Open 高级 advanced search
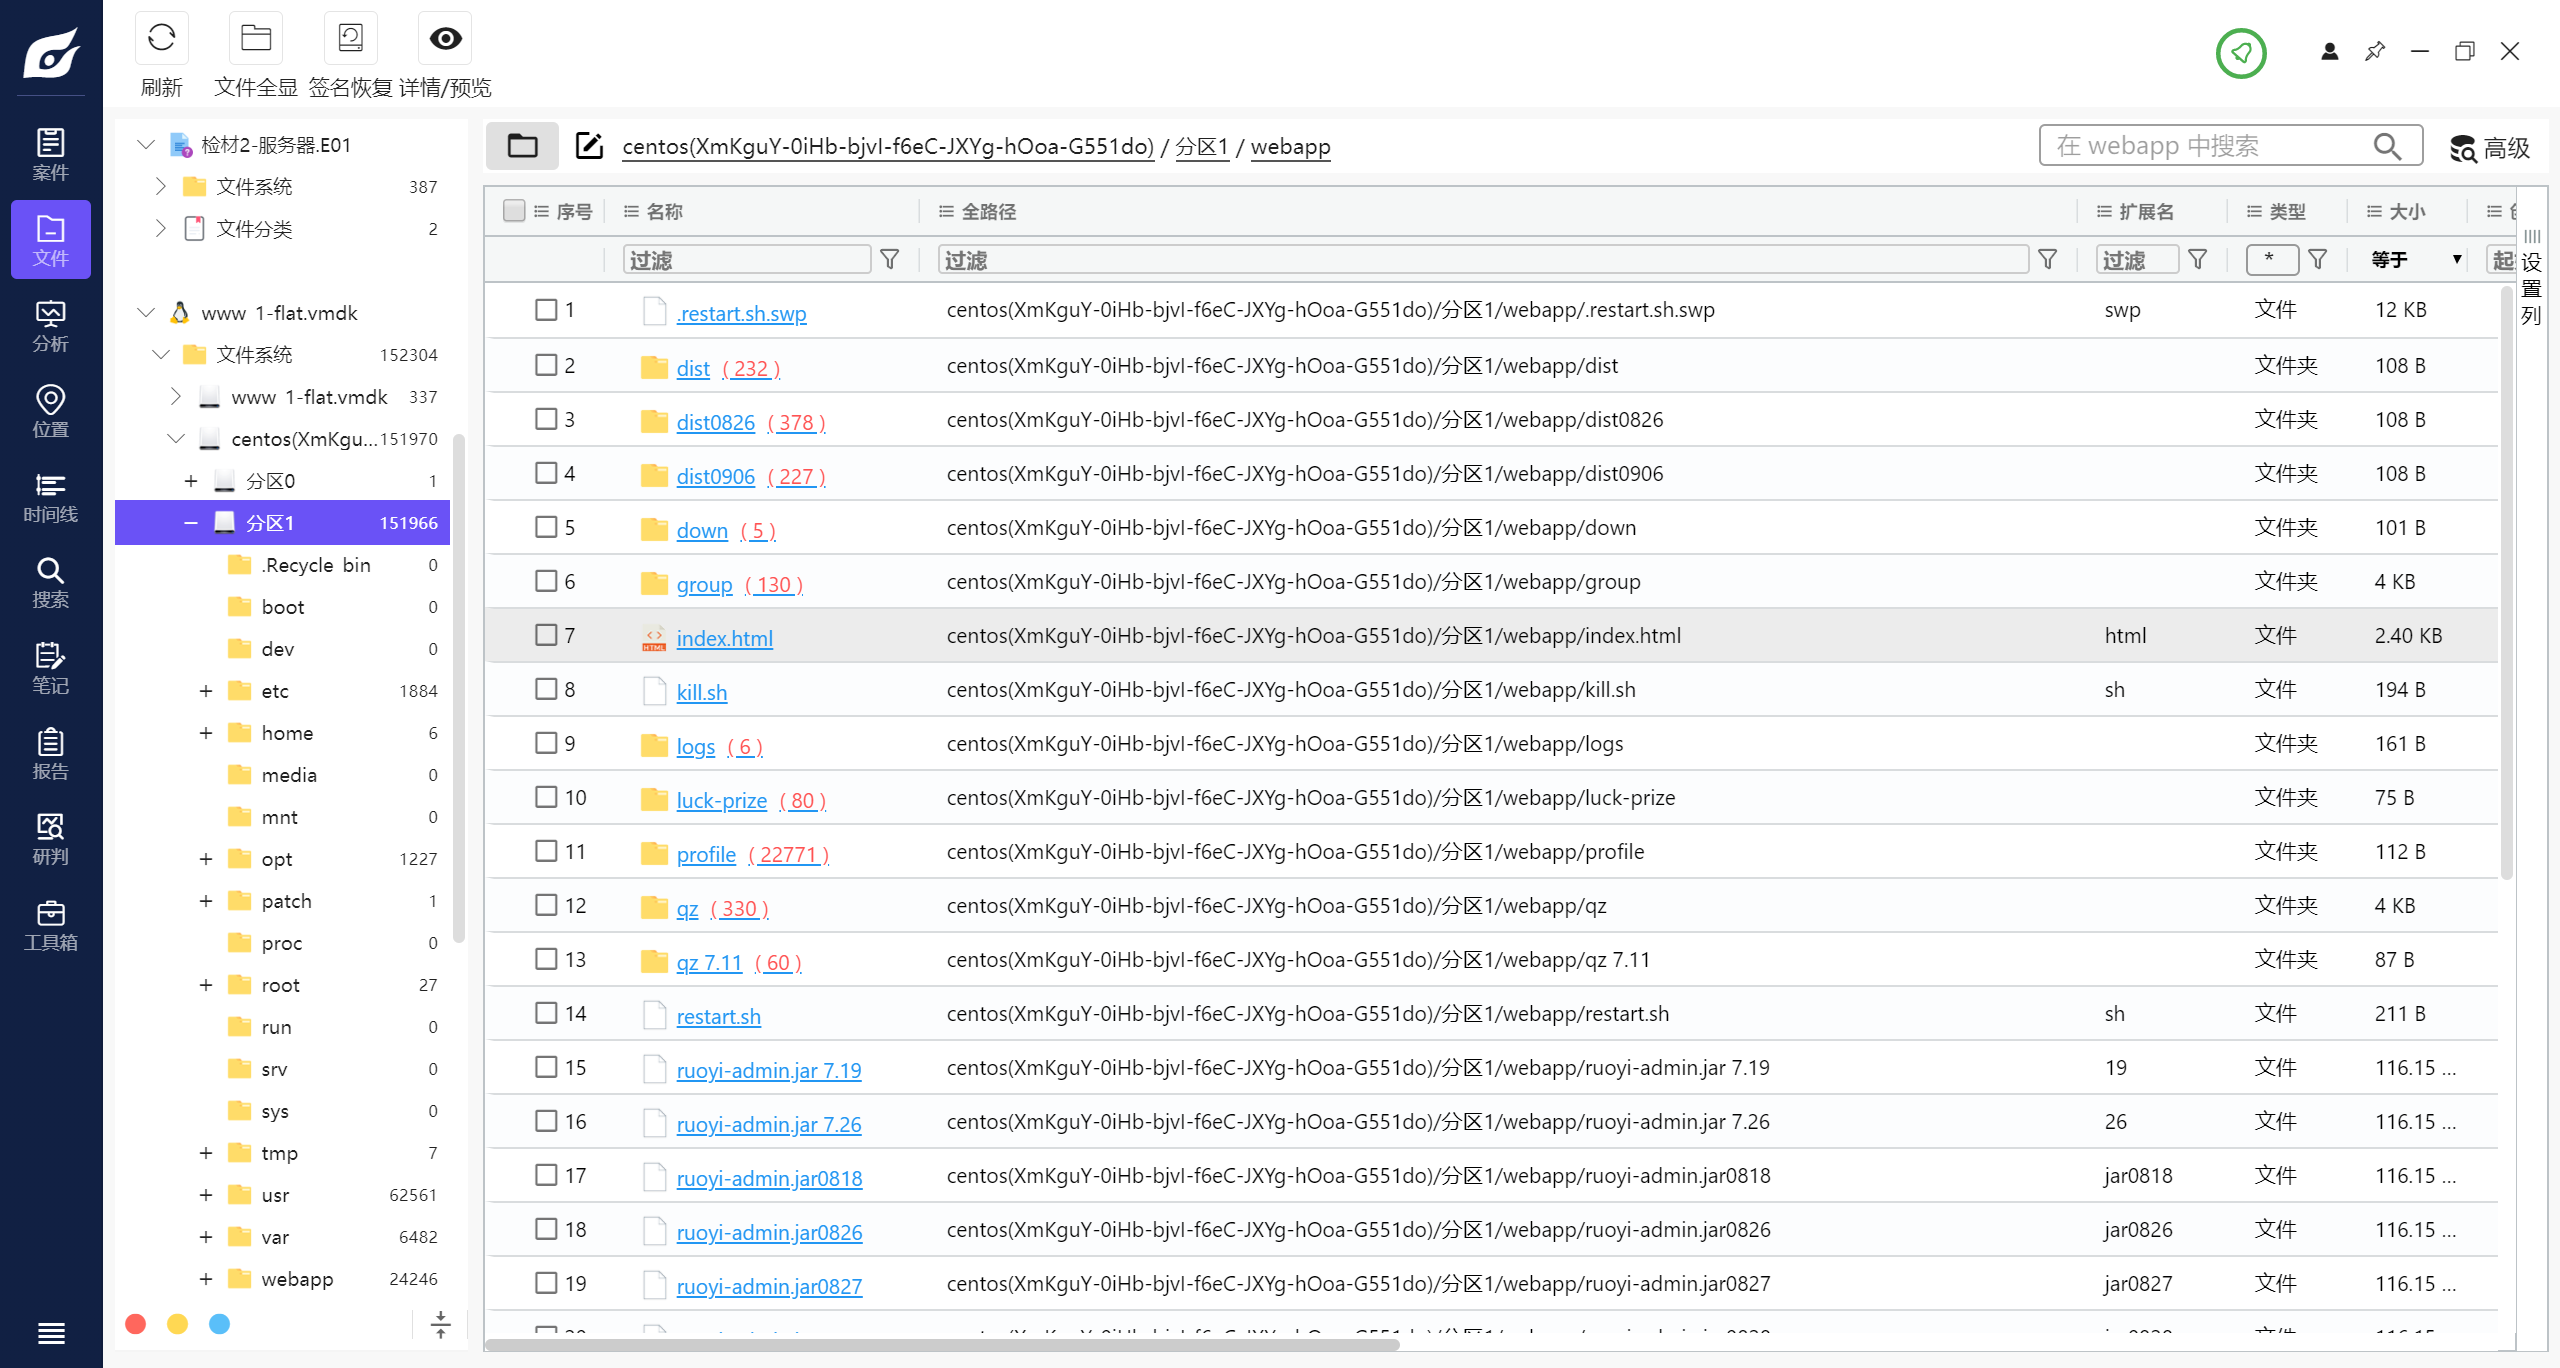Screen dimensions: 2560x1368 point(2490,148)
